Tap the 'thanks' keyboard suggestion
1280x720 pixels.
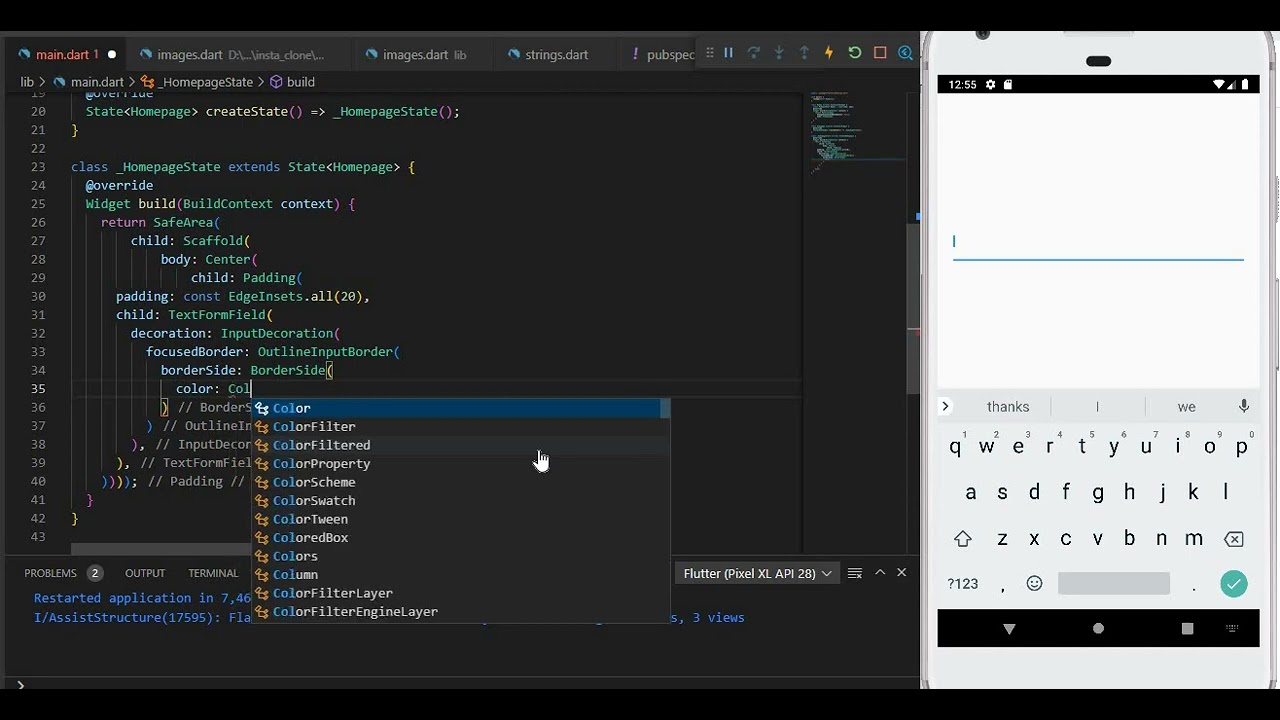pos(1008,407)
